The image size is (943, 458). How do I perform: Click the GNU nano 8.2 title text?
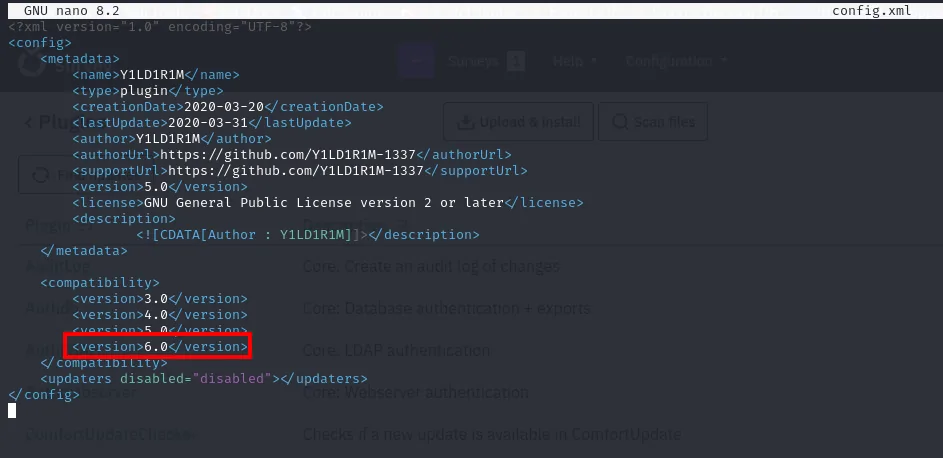[72, 11]
